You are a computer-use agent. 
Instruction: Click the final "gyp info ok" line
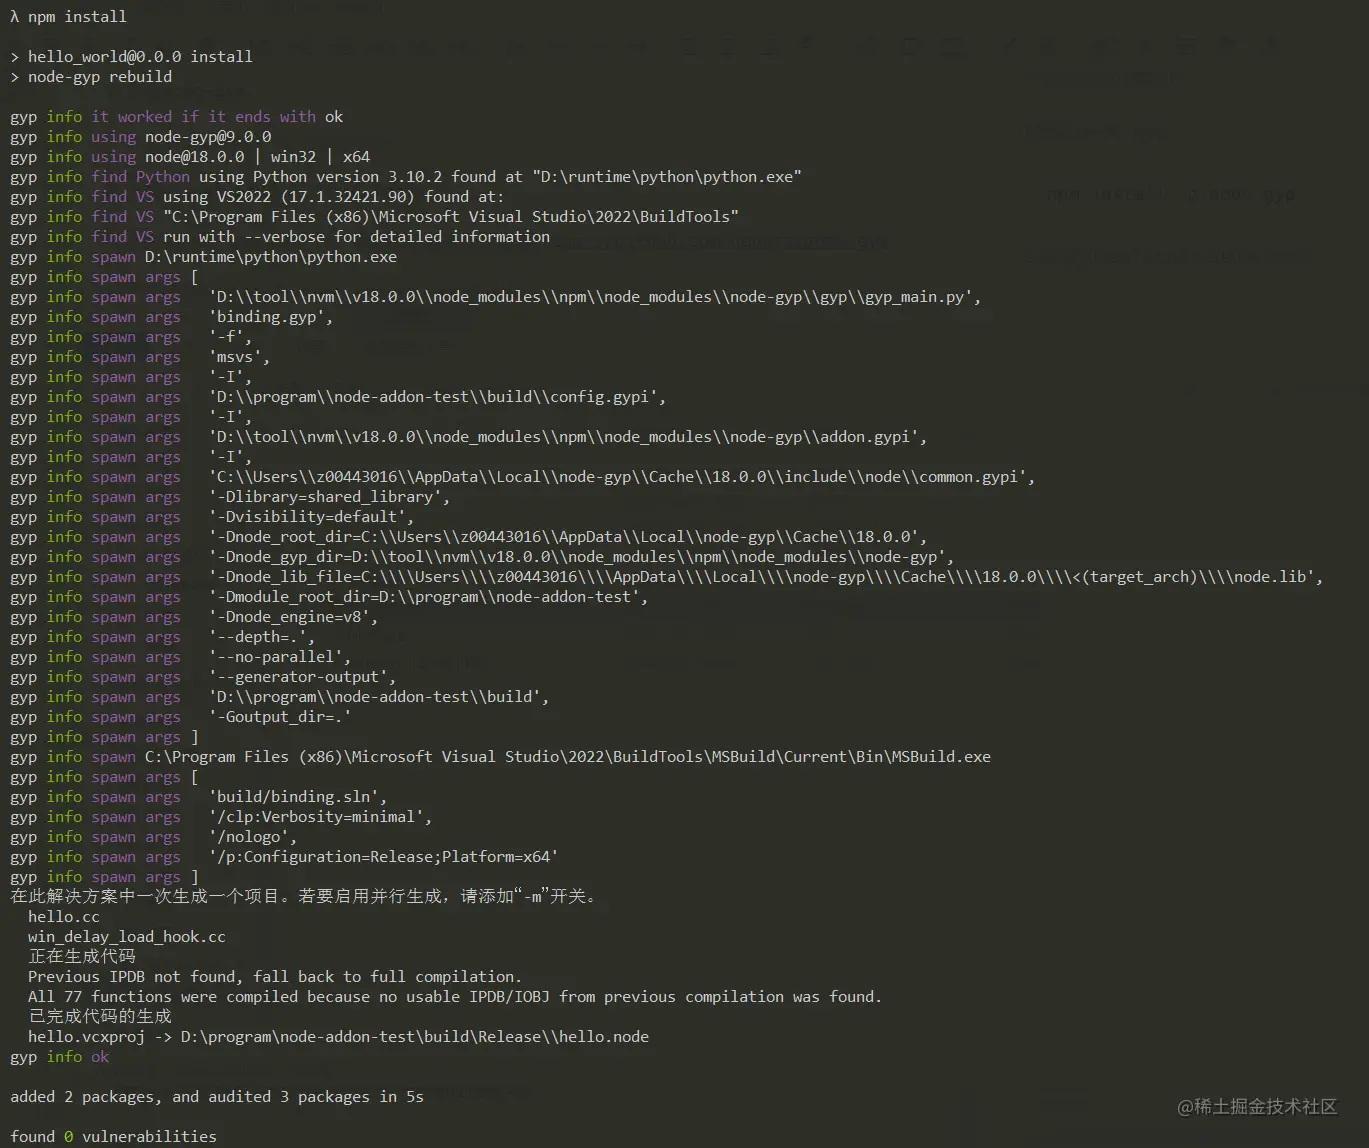click(60, 1057)
